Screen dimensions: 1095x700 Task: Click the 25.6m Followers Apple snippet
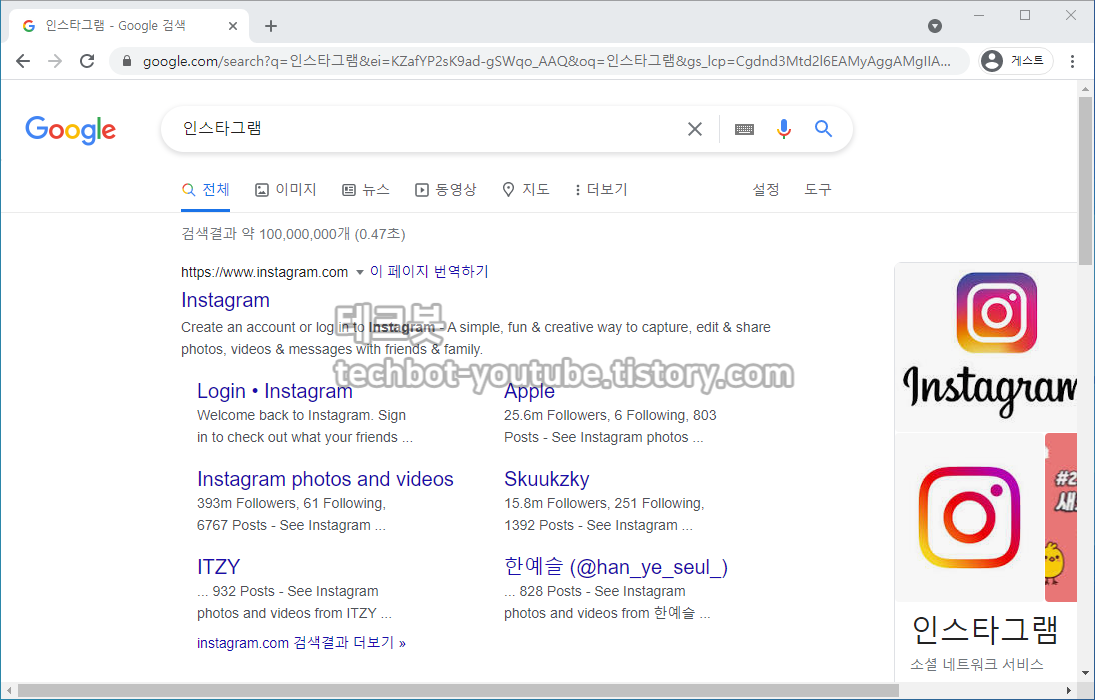(x=610, y=426)
